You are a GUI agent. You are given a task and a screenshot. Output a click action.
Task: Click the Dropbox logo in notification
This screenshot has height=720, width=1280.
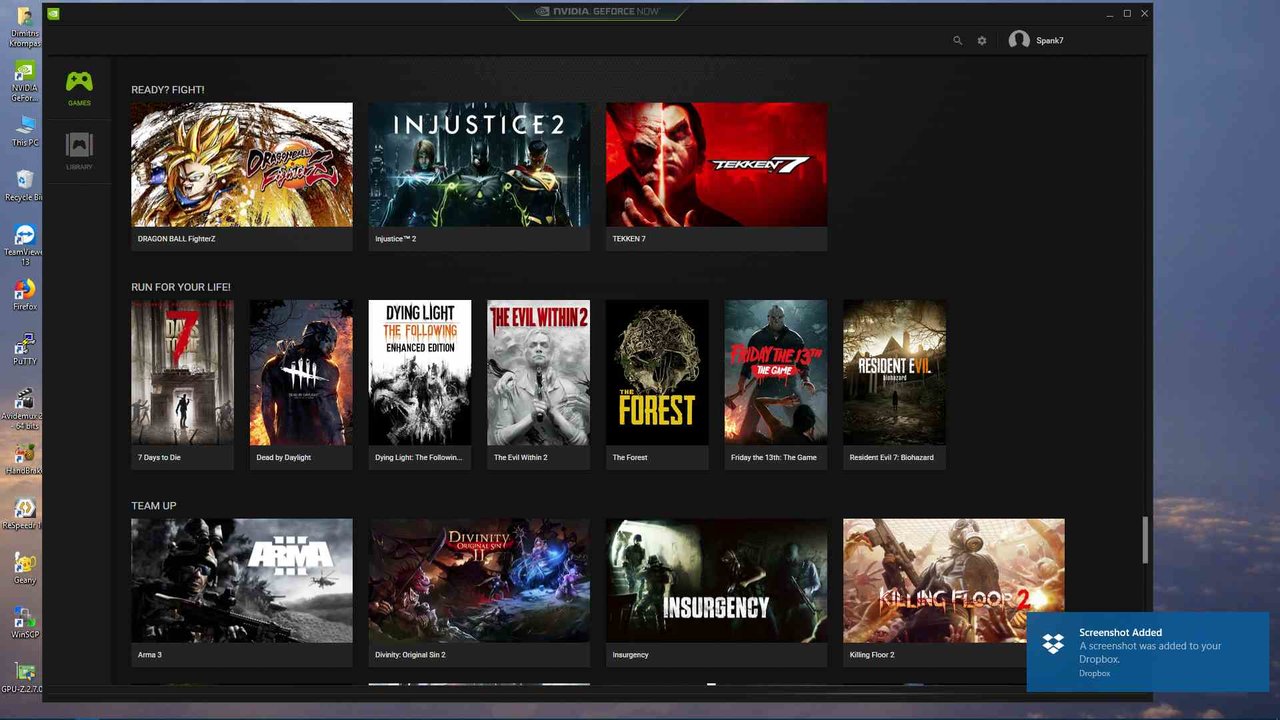(1053, 644)
